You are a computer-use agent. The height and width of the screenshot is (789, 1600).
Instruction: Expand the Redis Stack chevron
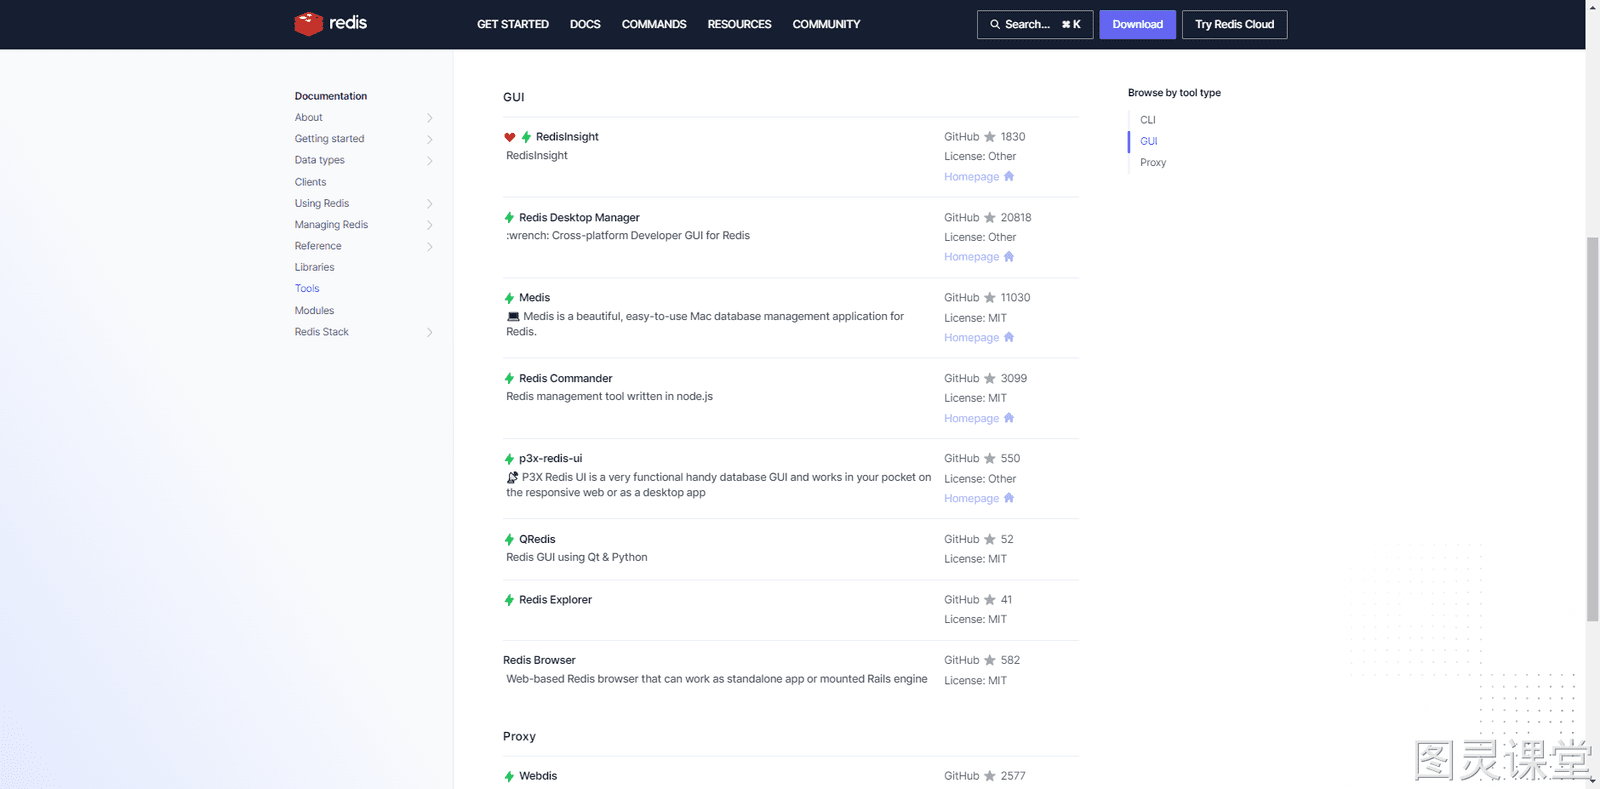tap(430, 332)
